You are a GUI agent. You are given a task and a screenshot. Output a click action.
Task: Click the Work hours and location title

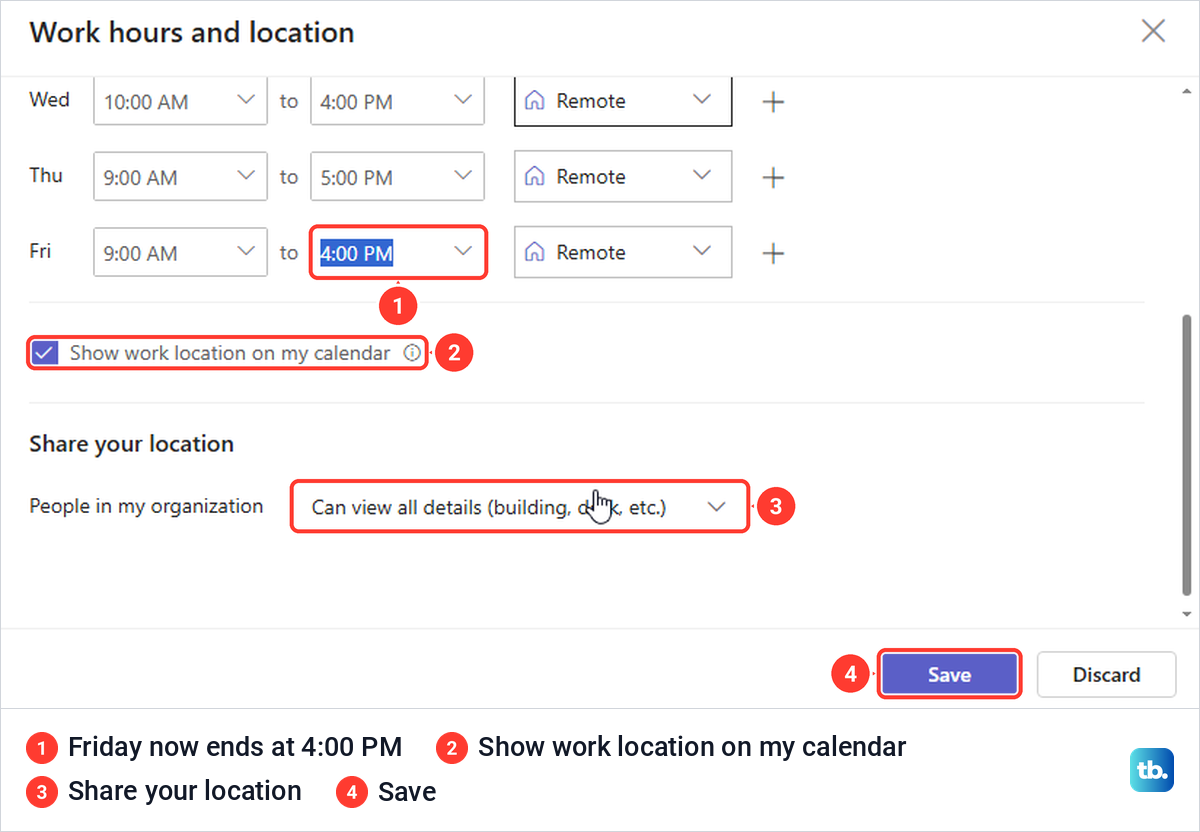(192, 32)
